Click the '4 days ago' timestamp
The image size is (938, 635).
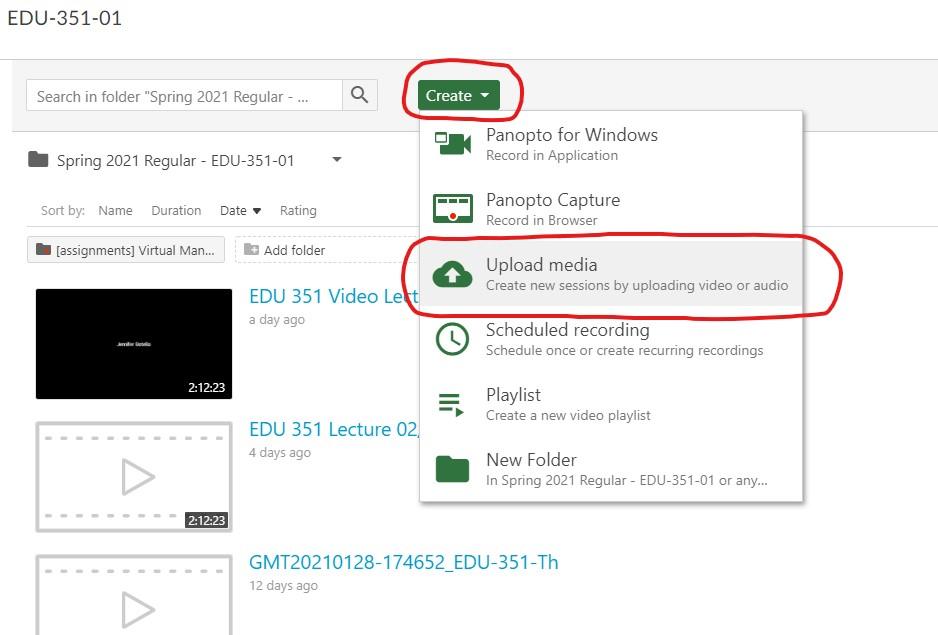(x=280, y=452)
